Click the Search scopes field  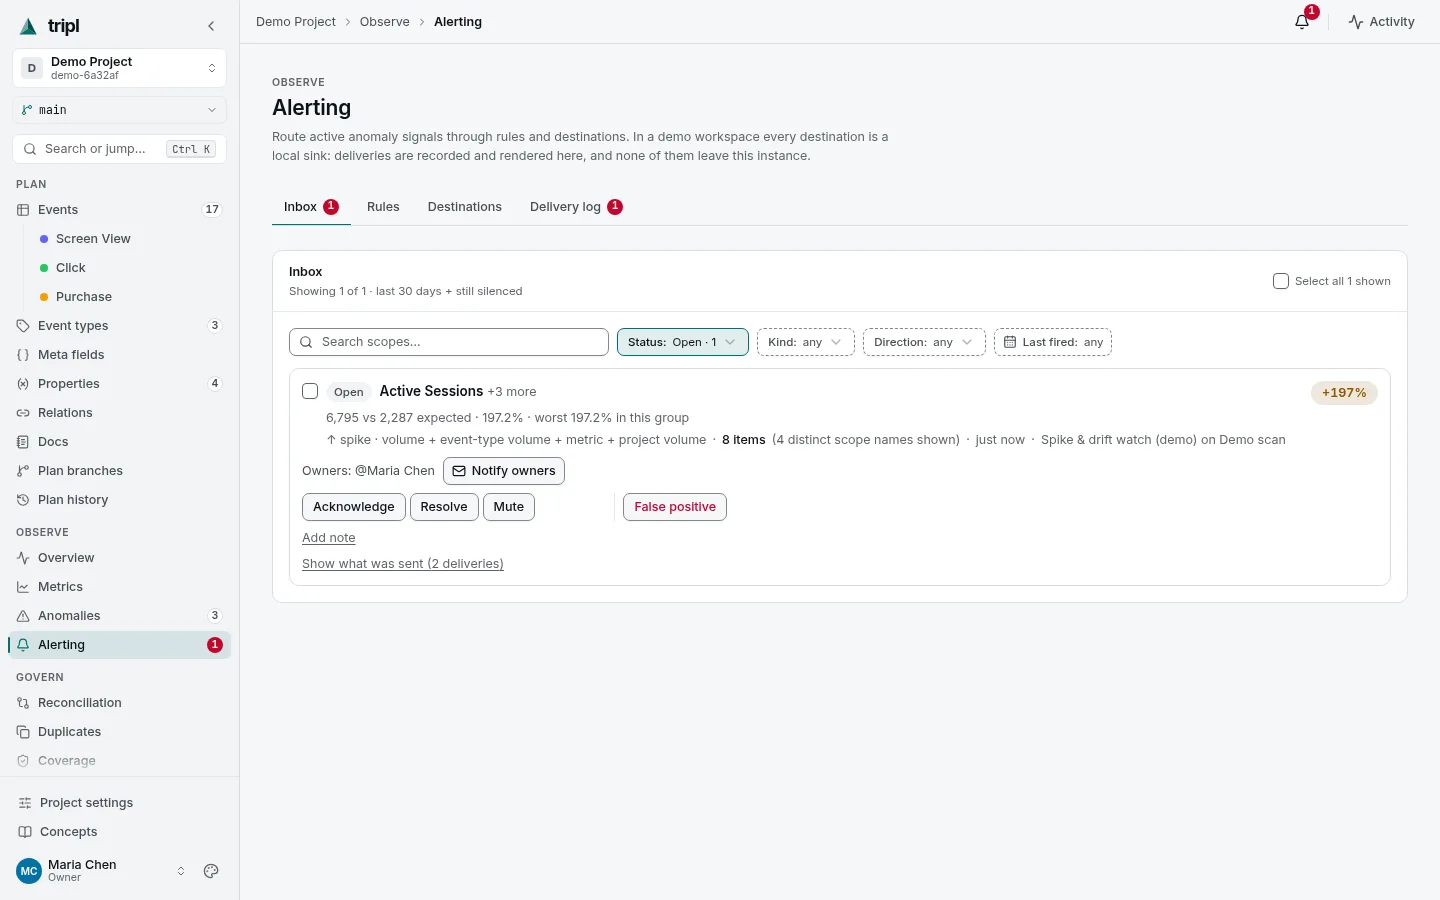[449, 342]
